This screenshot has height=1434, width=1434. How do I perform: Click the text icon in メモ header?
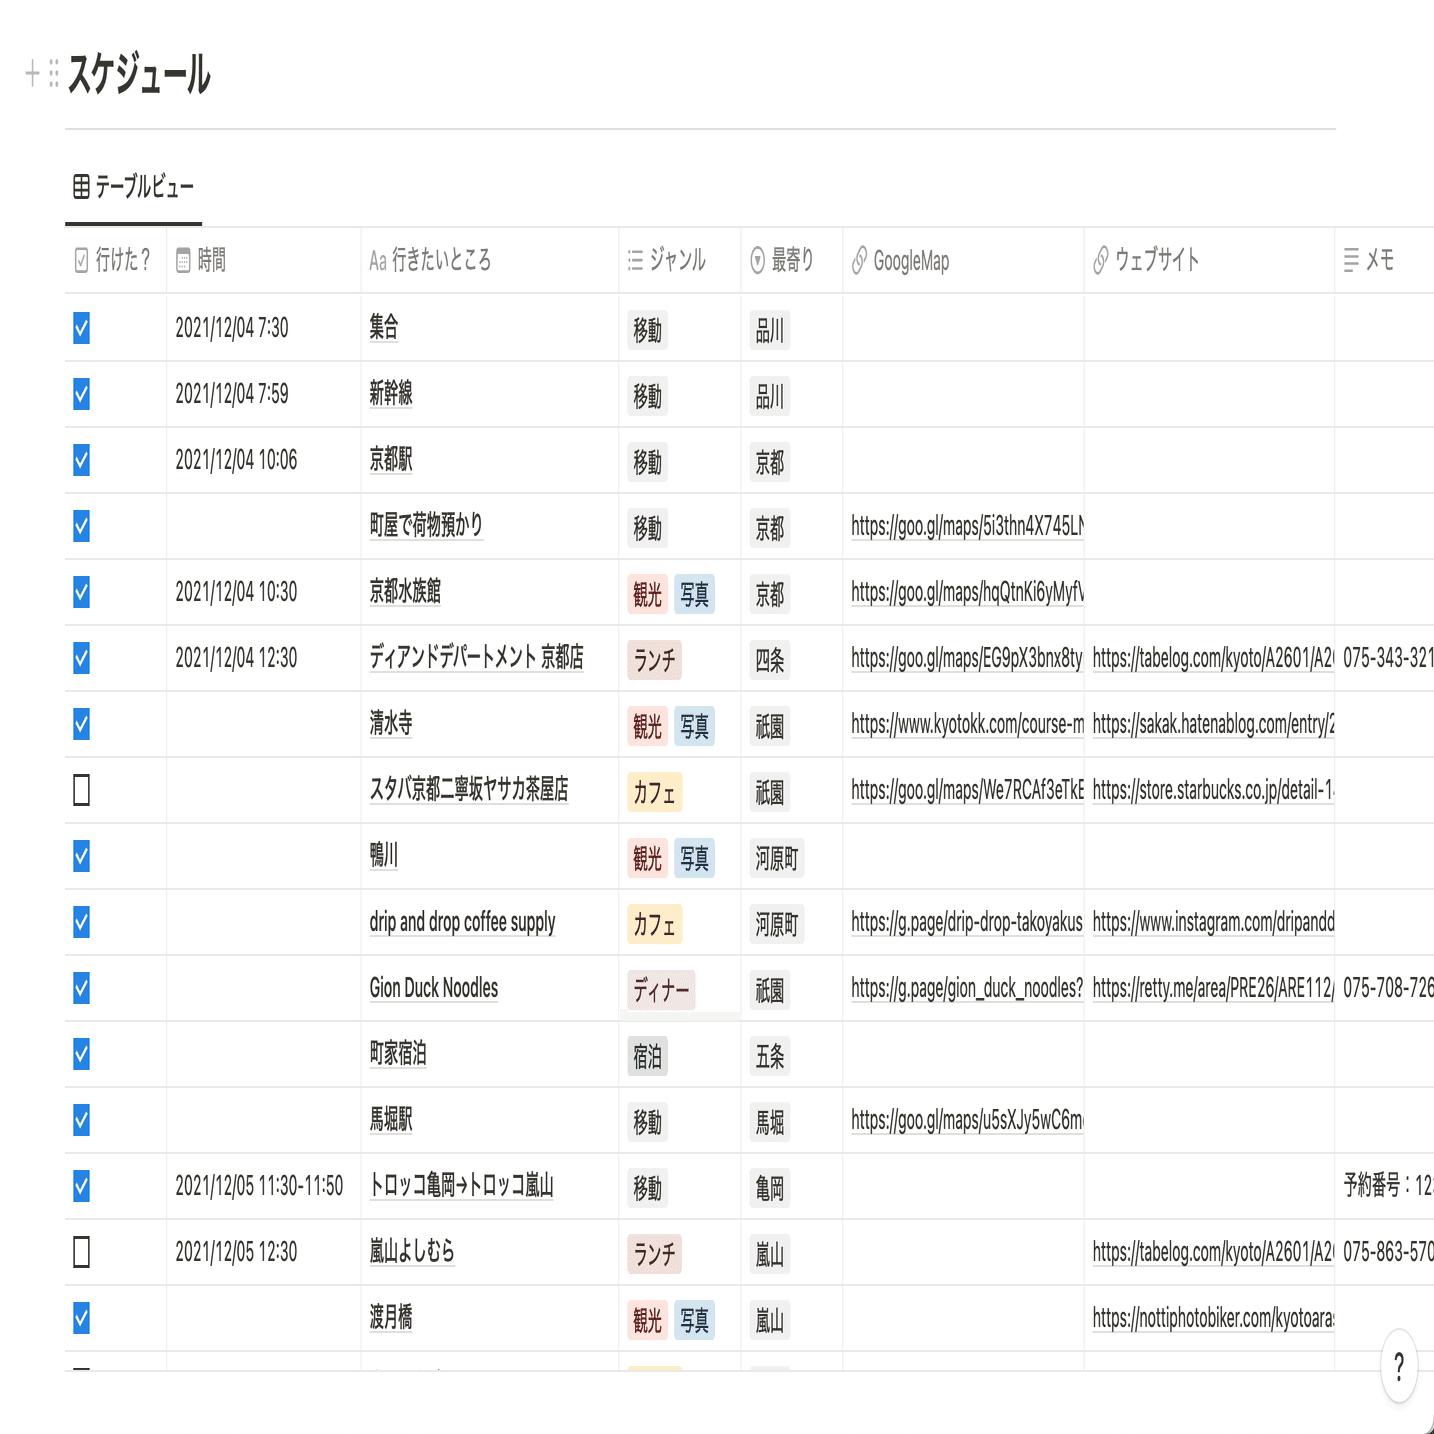(1351, 261)
